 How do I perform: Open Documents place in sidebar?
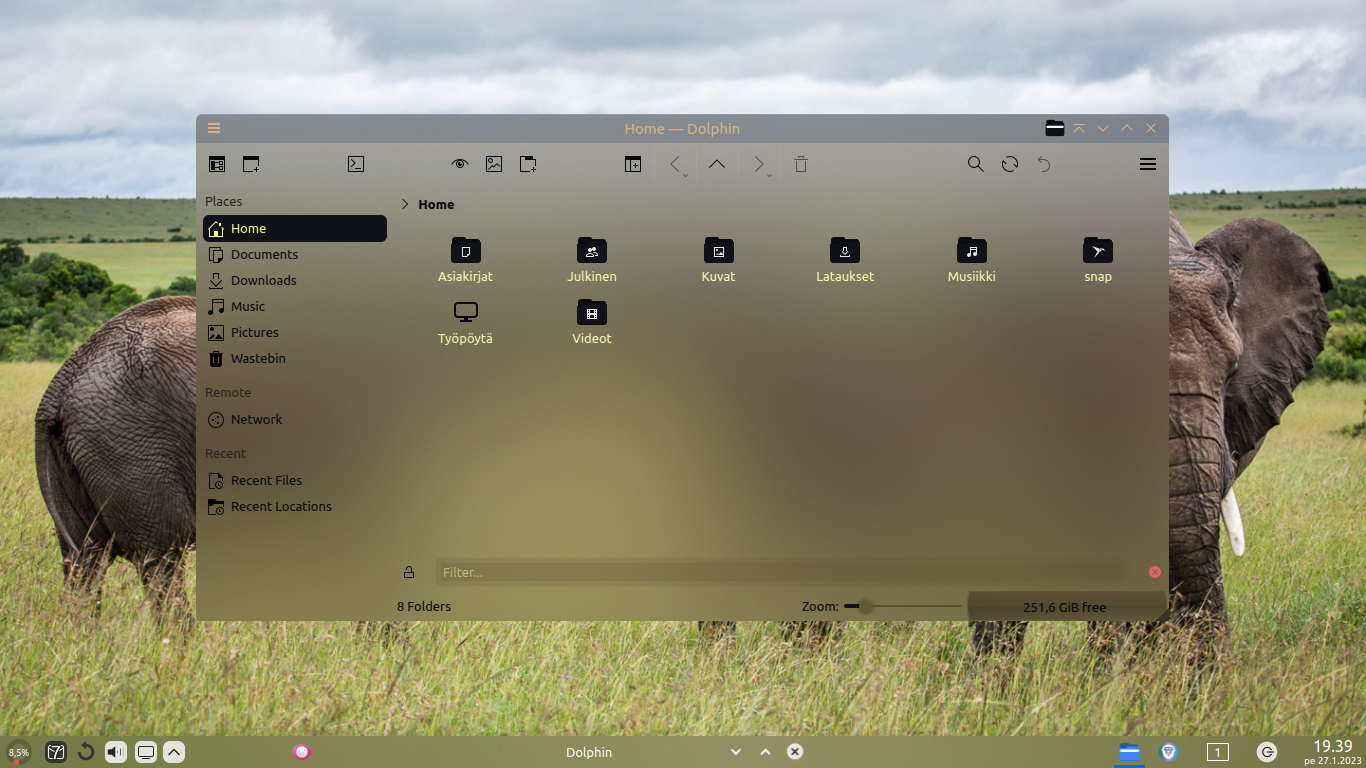(295, 254)
